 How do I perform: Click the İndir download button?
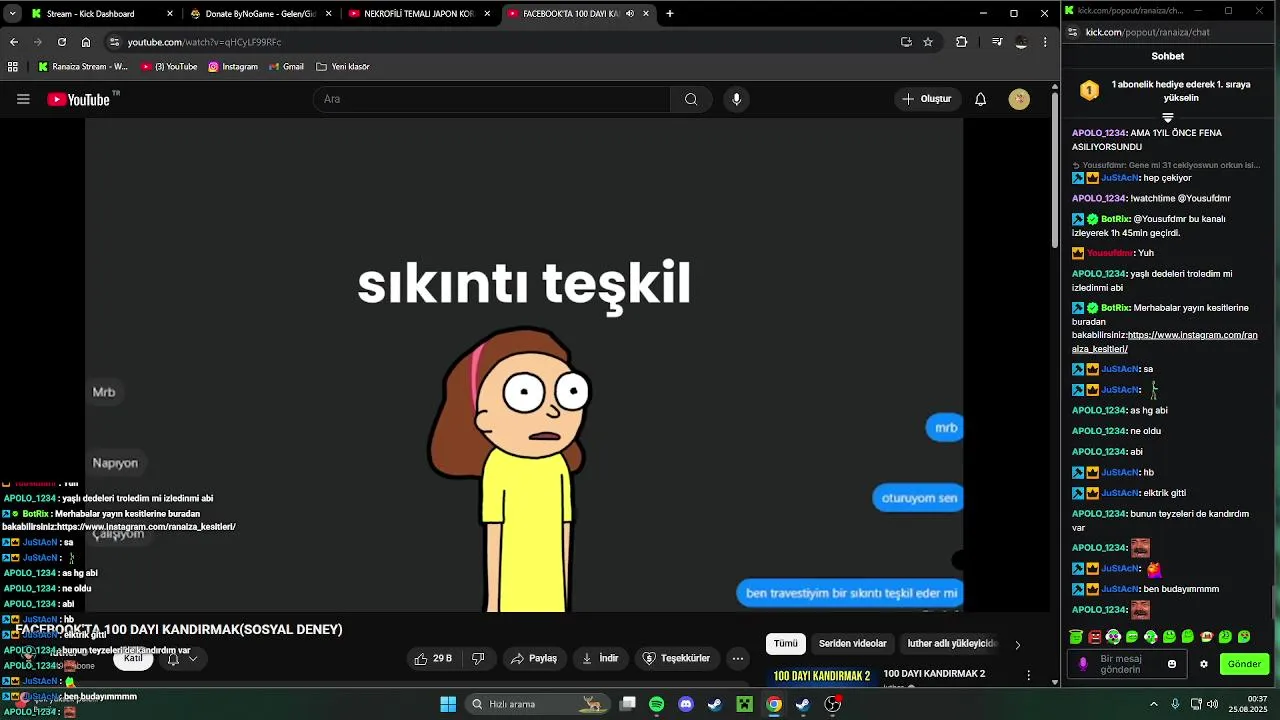601,658
